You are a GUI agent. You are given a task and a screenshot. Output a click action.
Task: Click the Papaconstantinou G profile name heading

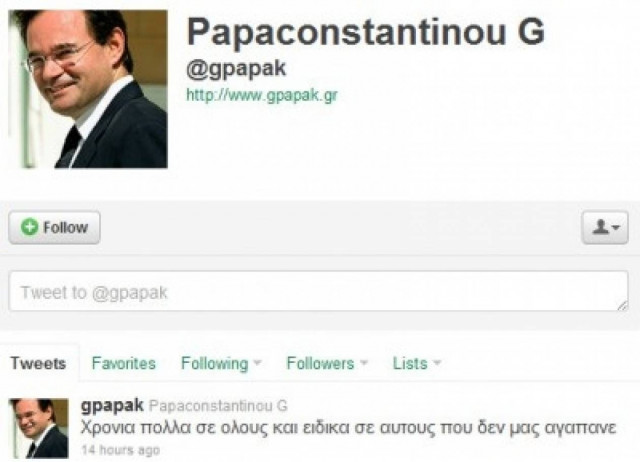pos(365,32)
